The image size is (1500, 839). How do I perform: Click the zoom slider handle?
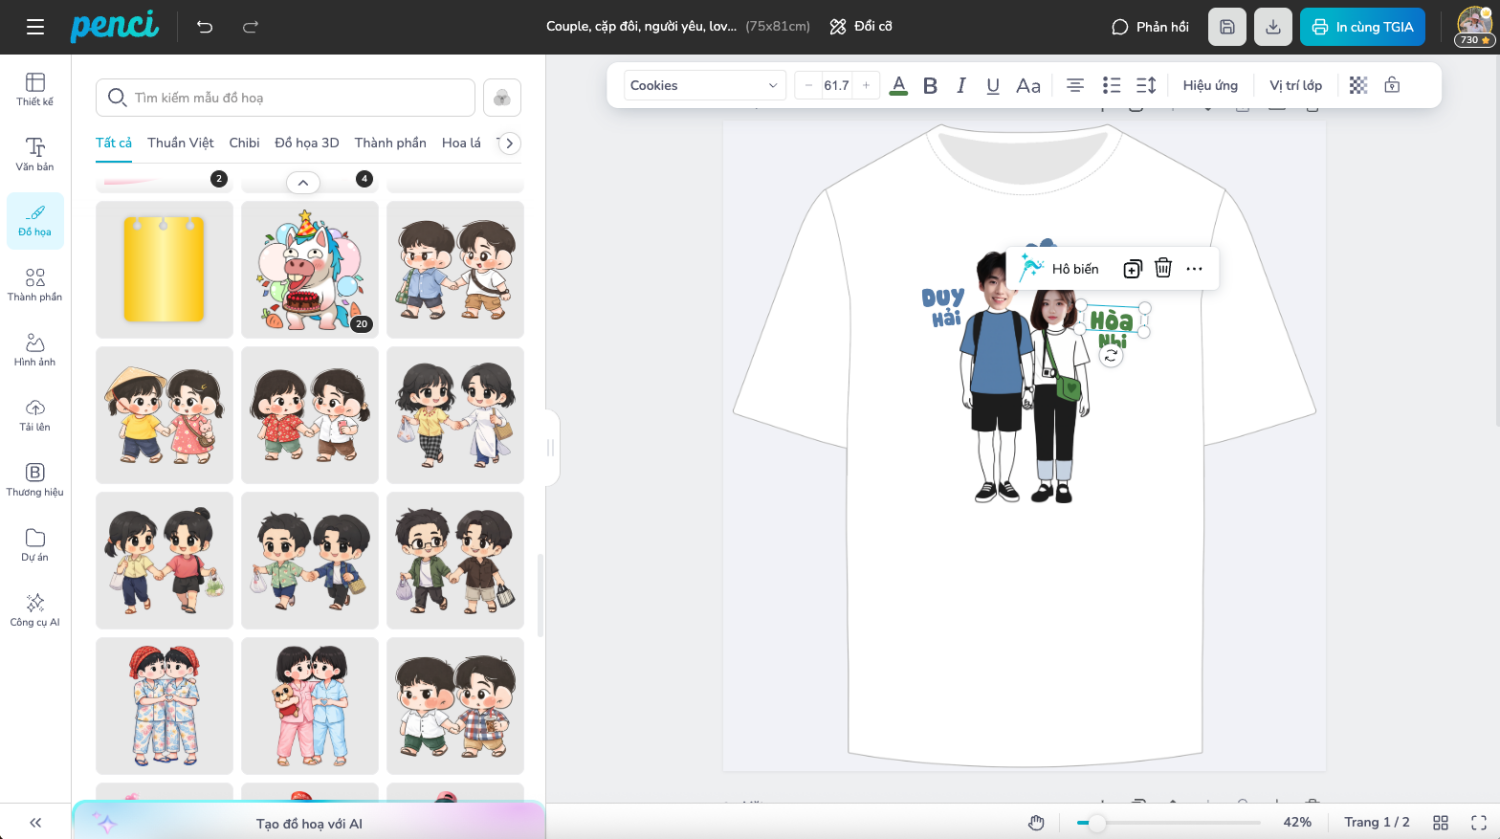[1097, 823]
